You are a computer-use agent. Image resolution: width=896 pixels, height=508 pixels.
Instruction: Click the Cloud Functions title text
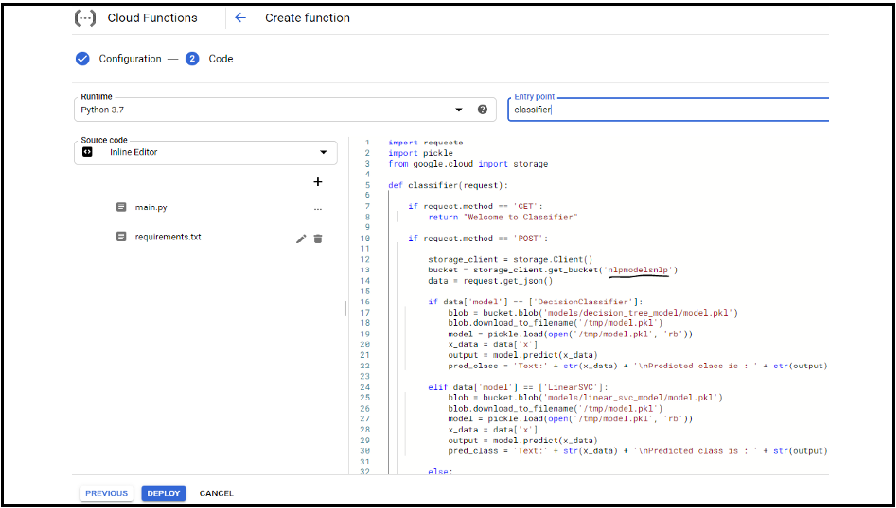(x=152, y=18)
